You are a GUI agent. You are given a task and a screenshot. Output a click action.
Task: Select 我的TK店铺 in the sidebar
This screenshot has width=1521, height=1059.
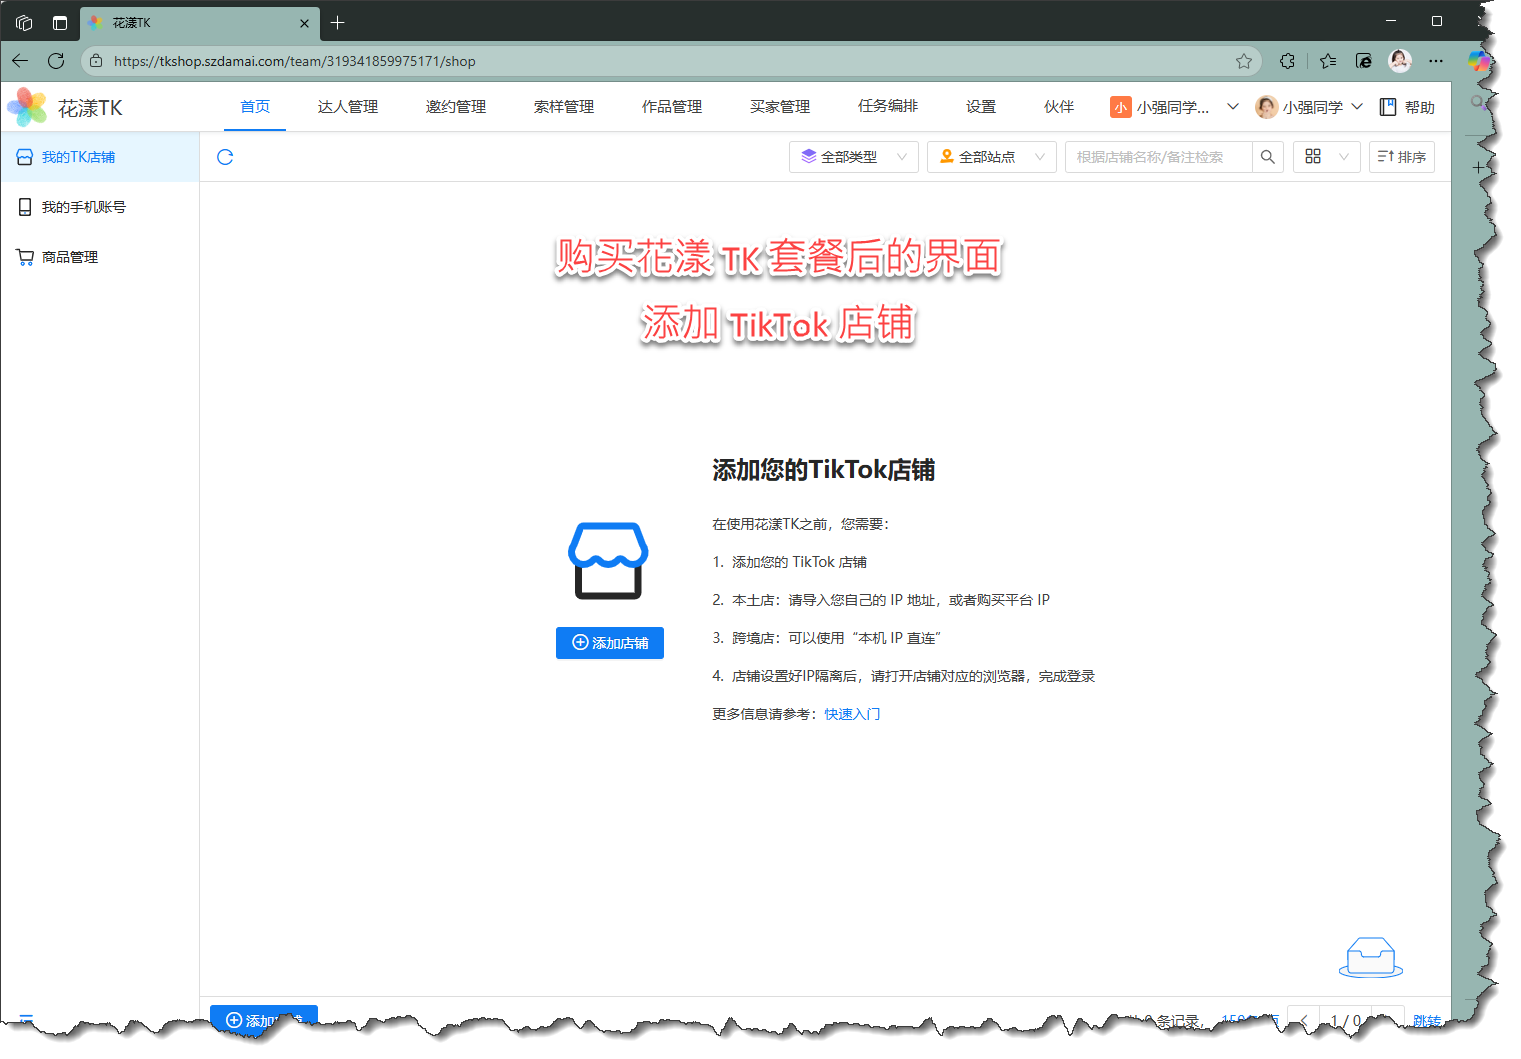point(100,157)
